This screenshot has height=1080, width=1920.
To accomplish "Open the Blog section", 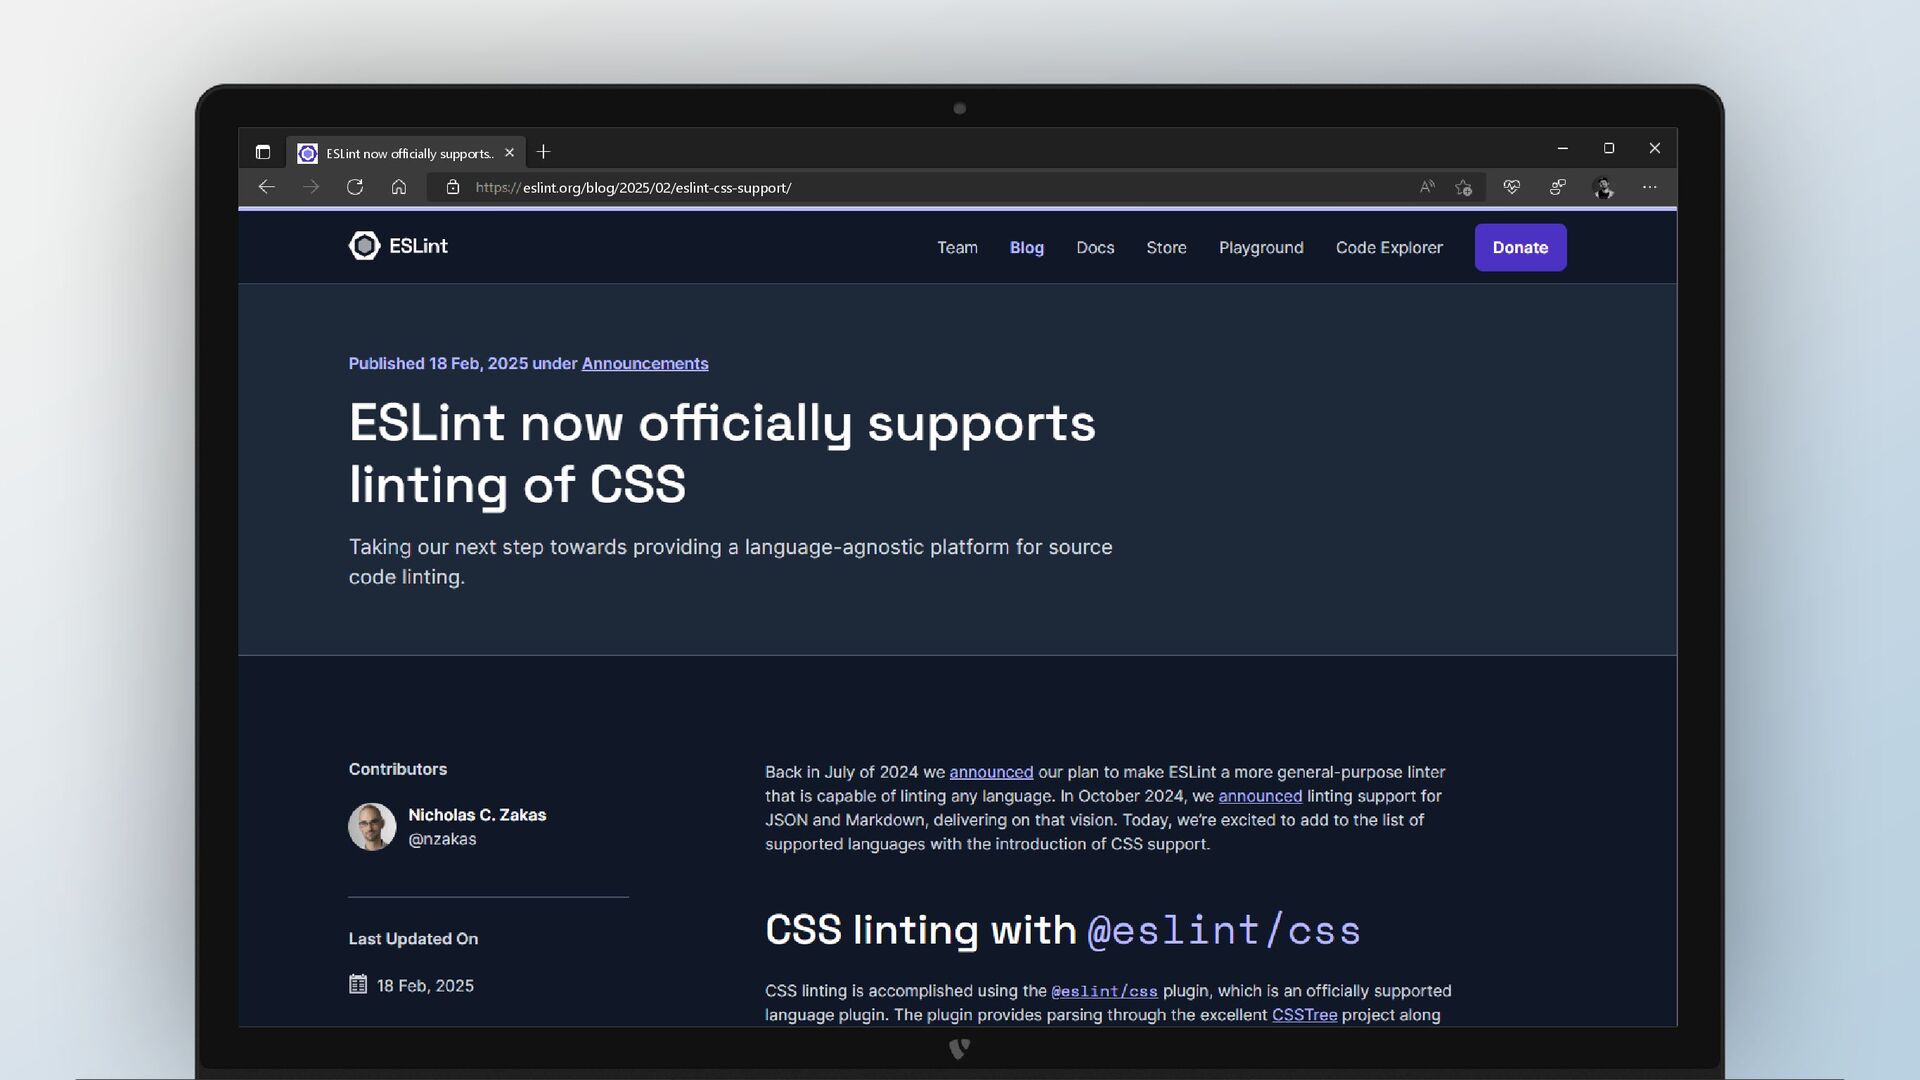I will click(1026, 247).
